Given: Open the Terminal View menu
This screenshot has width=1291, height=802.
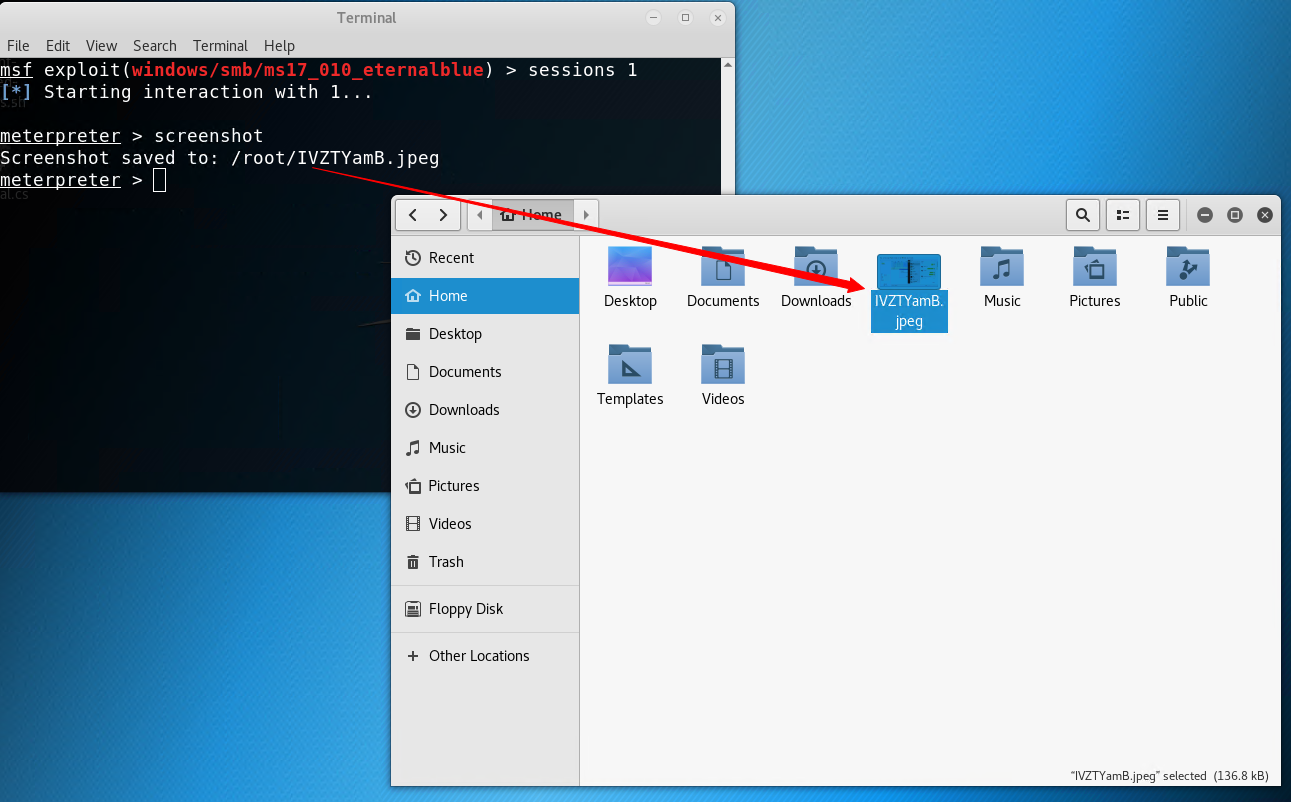Looking at the screenshot, I should point(101,46).
